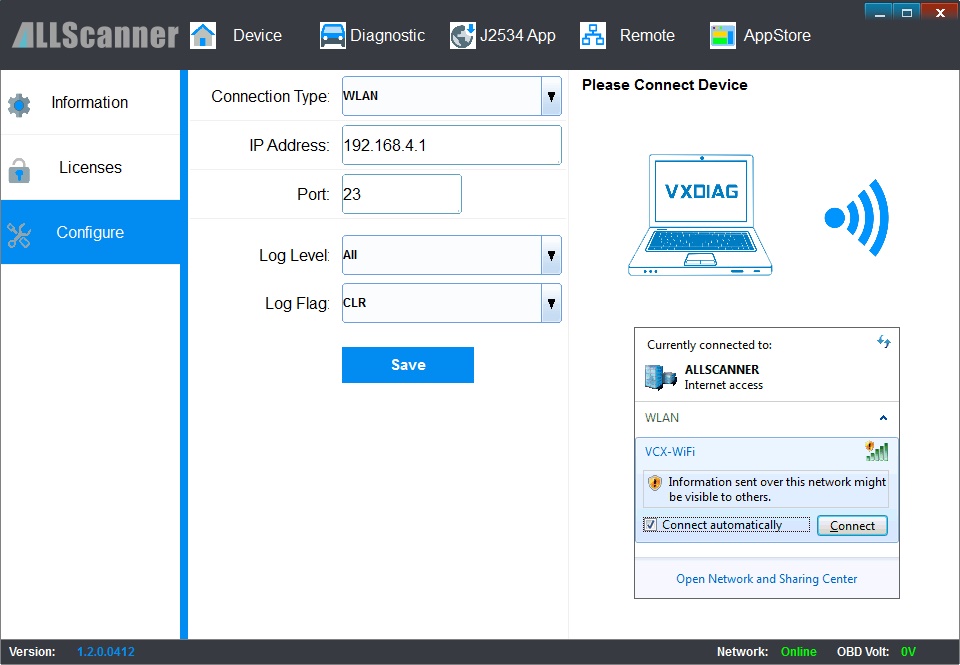Click the IP Address field
This screenshot has width=960, height=665.
pyautogui.click(x=452, y=145)
